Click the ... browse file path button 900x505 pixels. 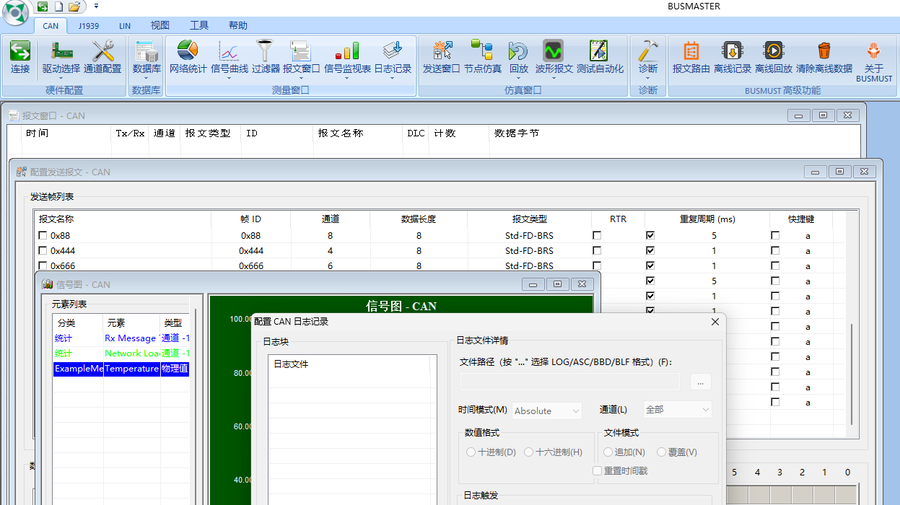700,382
